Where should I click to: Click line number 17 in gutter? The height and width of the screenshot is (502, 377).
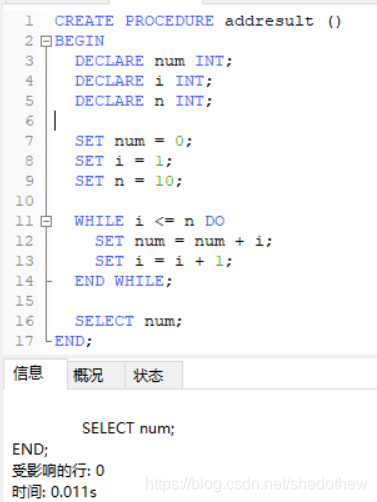pyautogui.click(x=25, y=341)
